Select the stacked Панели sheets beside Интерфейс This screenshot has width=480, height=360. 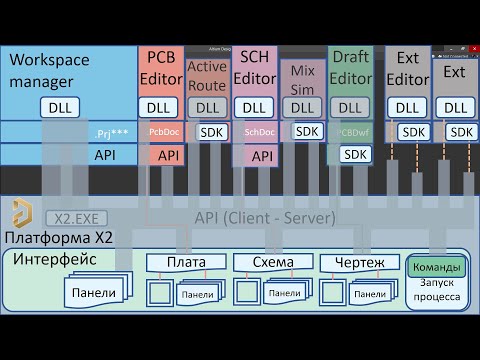[98, 289]
